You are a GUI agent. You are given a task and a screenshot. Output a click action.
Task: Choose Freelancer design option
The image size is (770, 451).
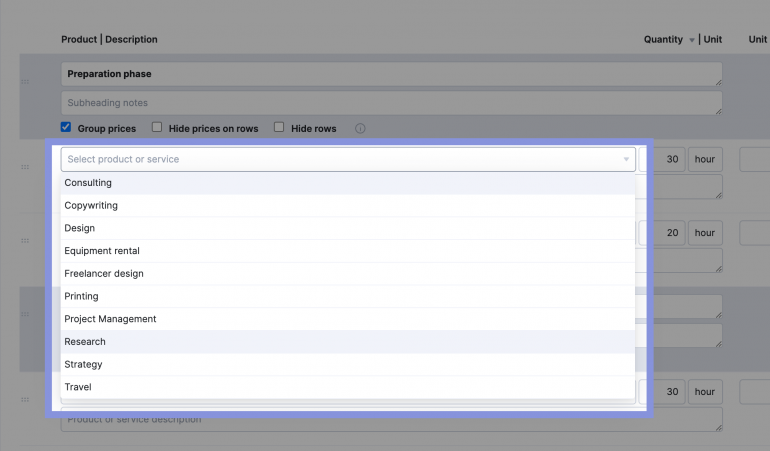click(x=104, y=274)
